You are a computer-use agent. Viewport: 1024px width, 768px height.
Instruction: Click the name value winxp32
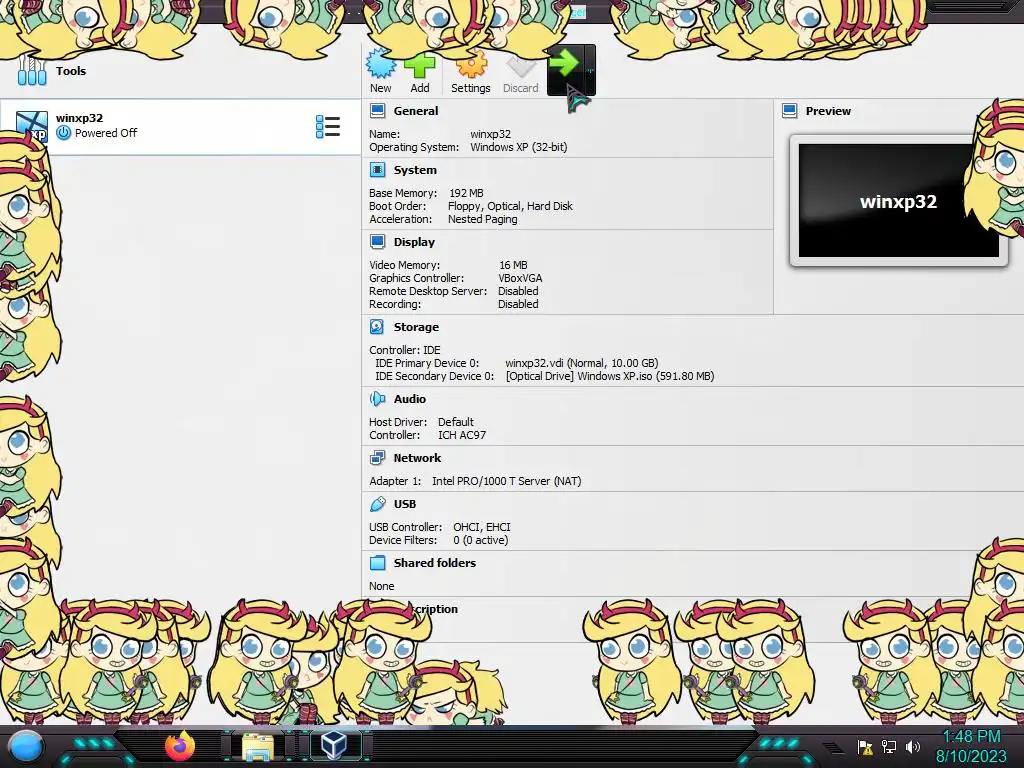point(490,134)
